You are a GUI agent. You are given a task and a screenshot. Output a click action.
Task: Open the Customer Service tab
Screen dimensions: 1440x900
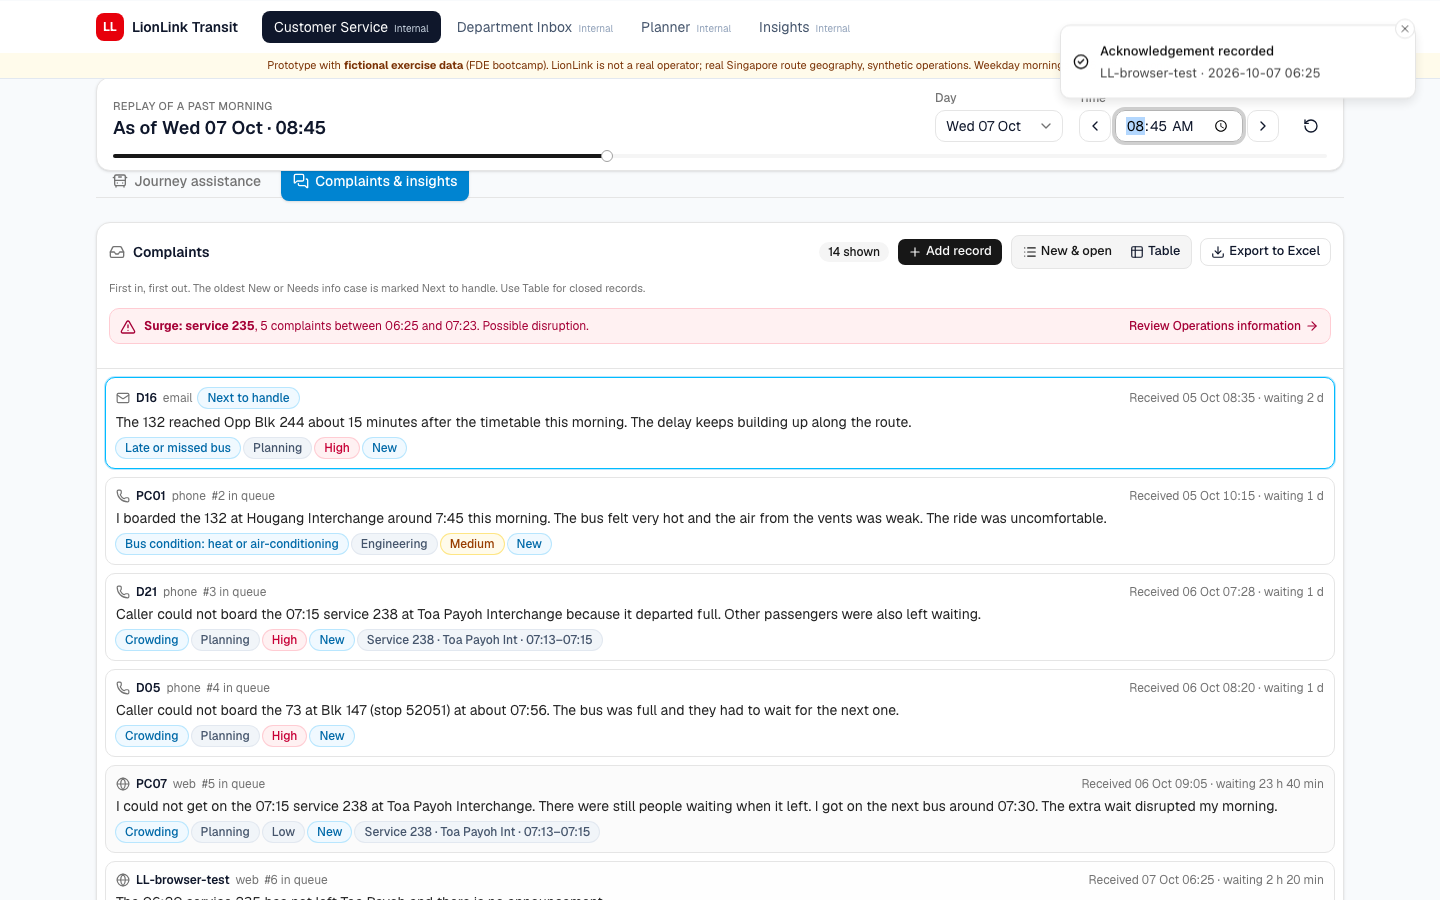[x=351, y=27]
